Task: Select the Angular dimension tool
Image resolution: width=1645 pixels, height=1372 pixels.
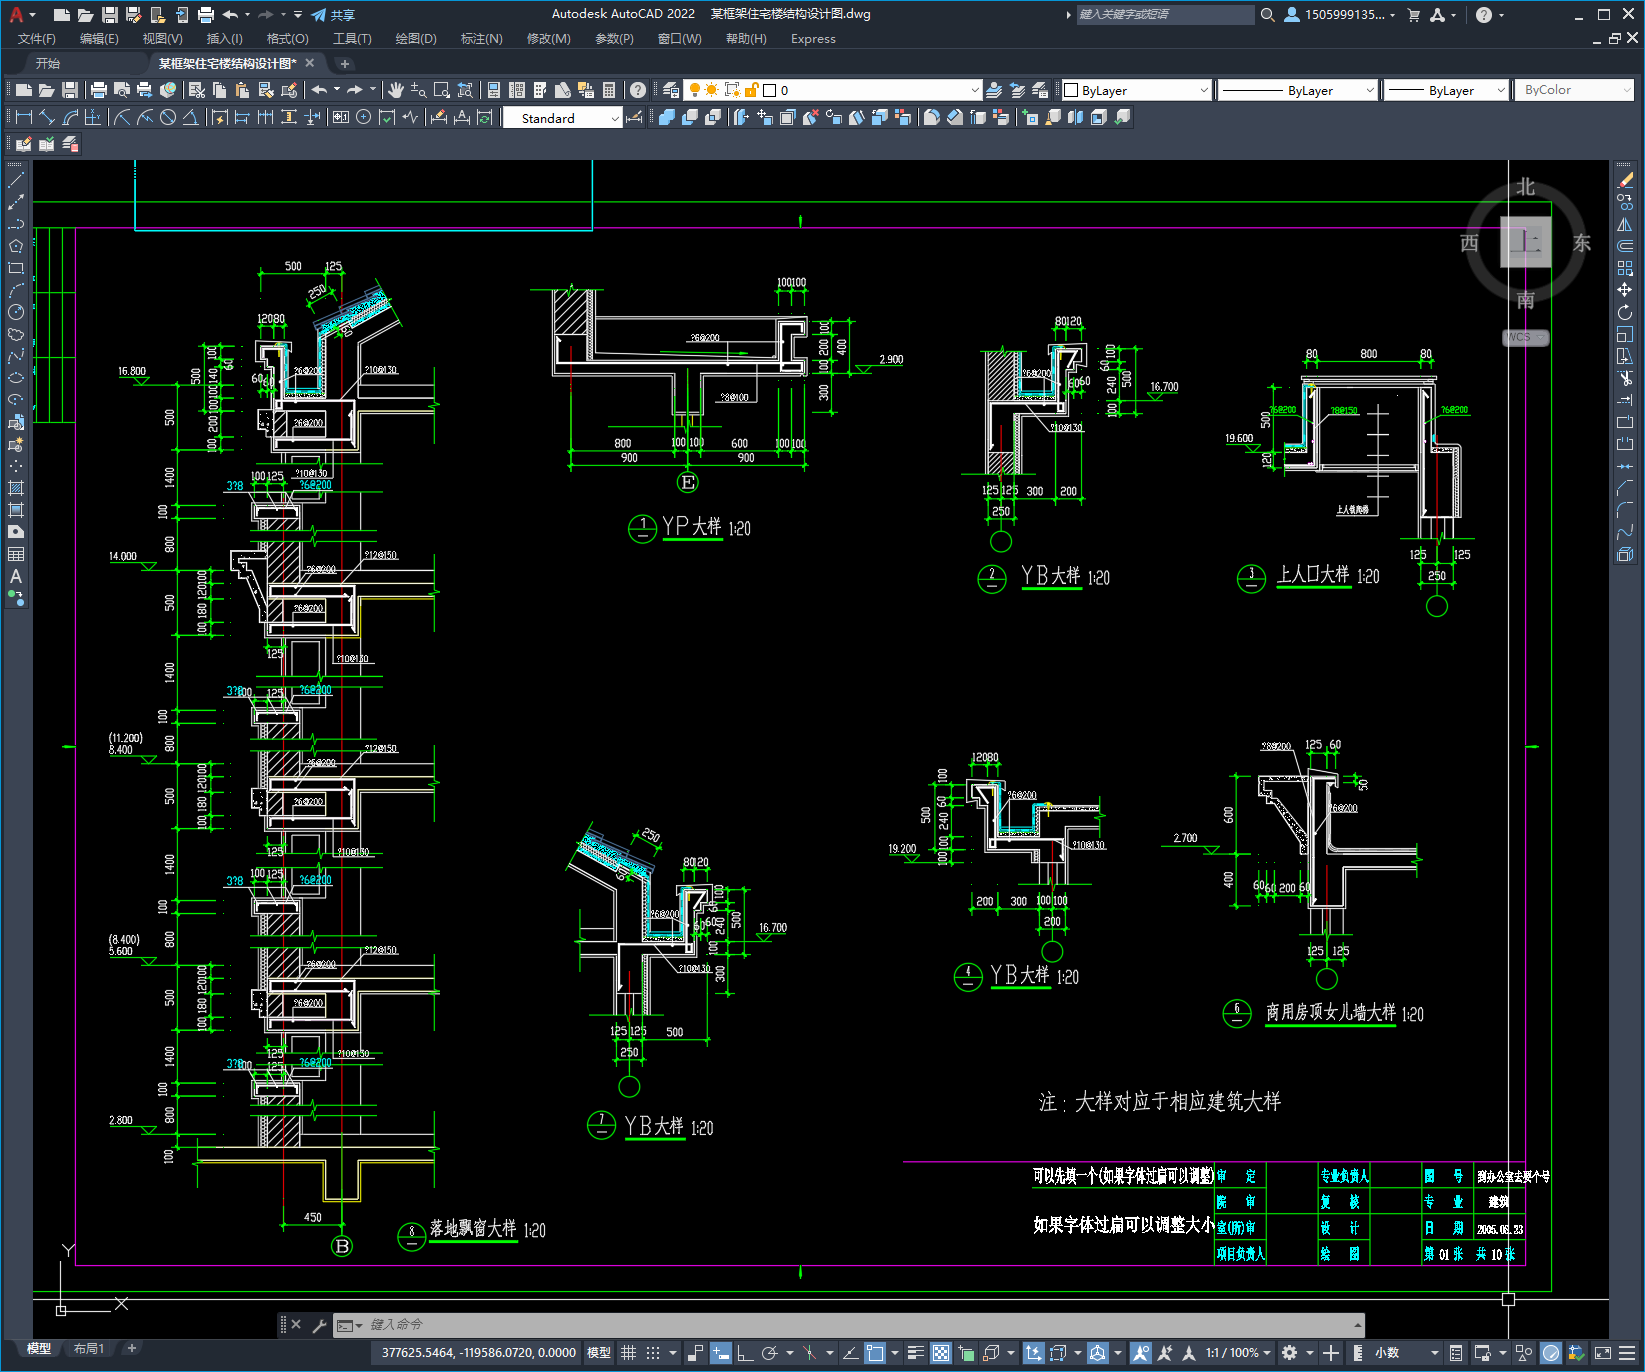Action: (190, 117)
